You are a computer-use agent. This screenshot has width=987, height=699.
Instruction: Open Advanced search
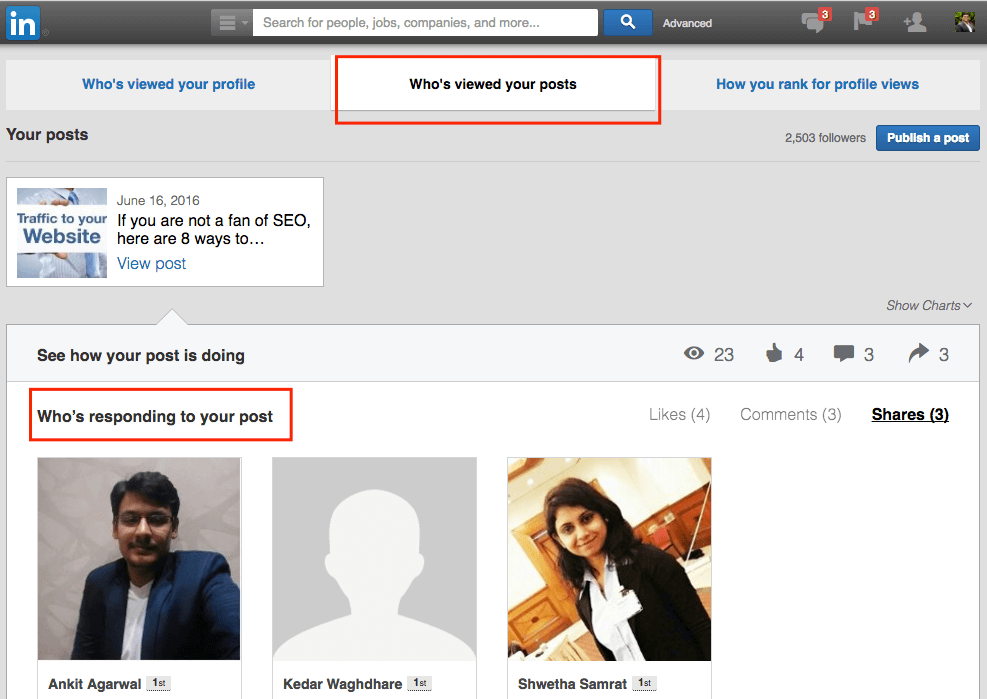pyautogui.click(x=687, y=23)
